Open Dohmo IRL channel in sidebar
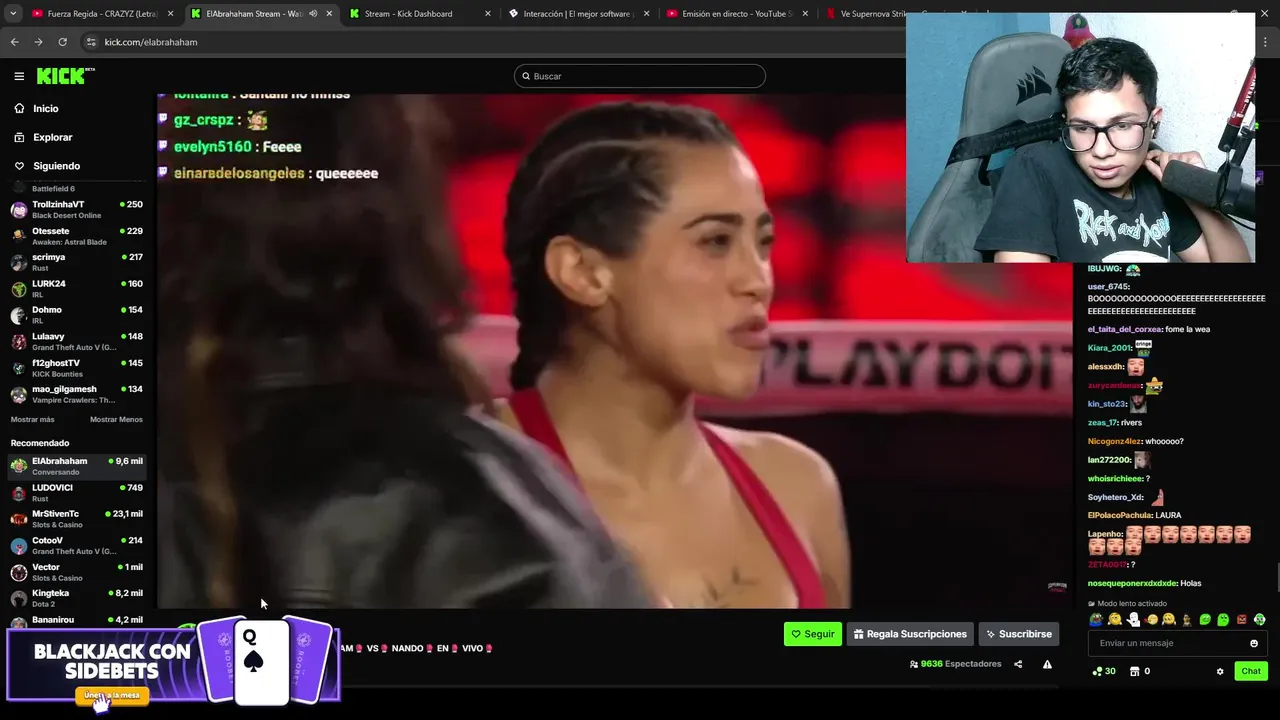Image resolution: width=1280 pixels, height=720 pixels. click(76, 315)
